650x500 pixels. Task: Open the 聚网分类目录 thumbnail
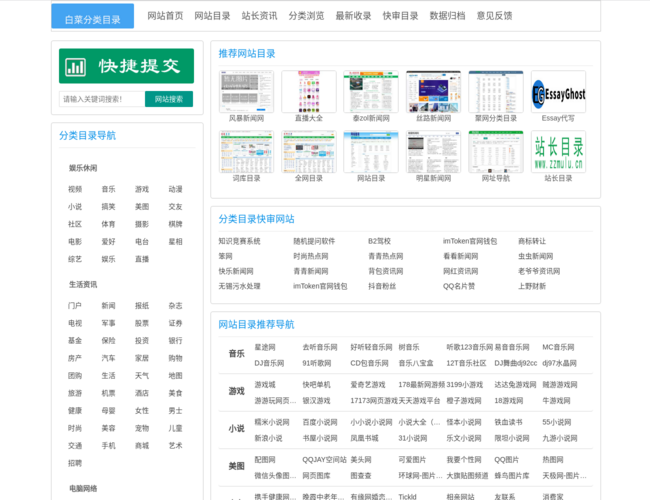[x=496, y=92]
